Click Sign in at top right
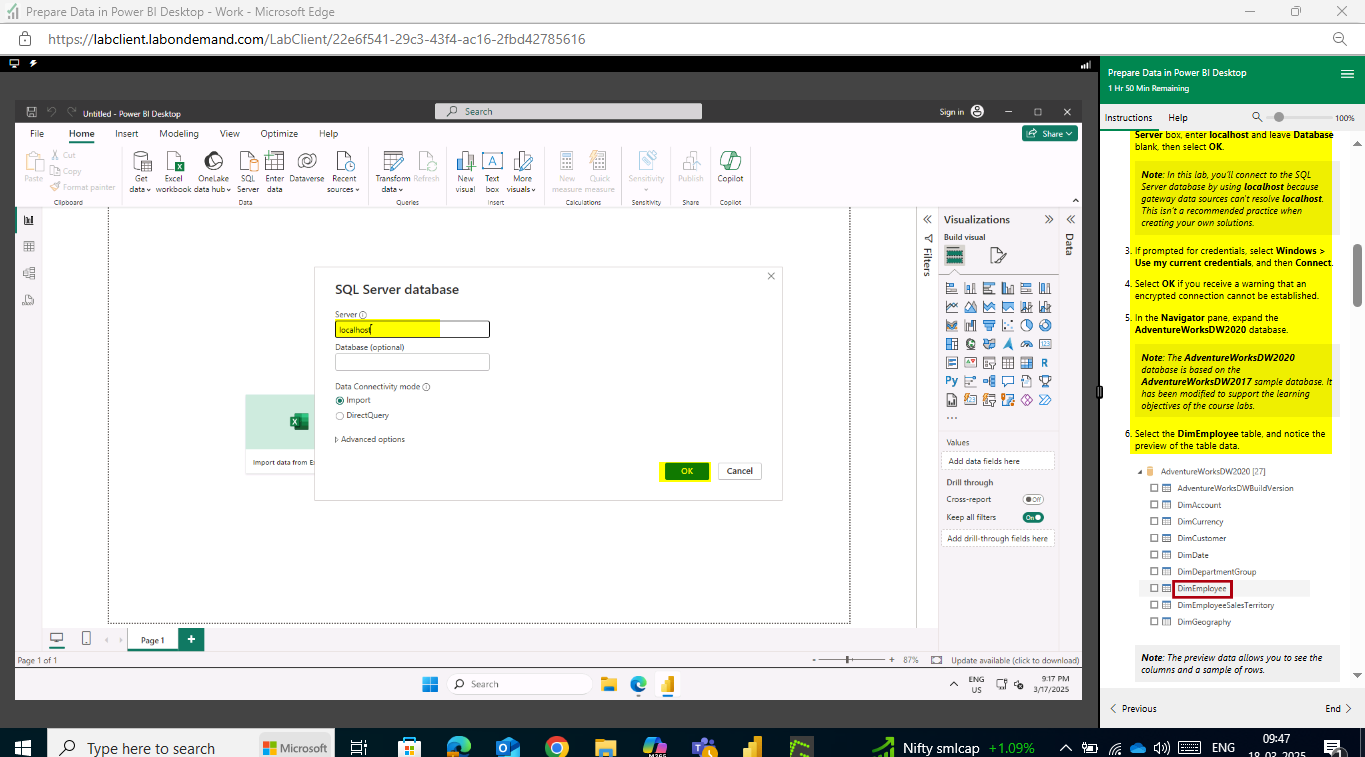 pyautogui.click(x=961, y=112)
